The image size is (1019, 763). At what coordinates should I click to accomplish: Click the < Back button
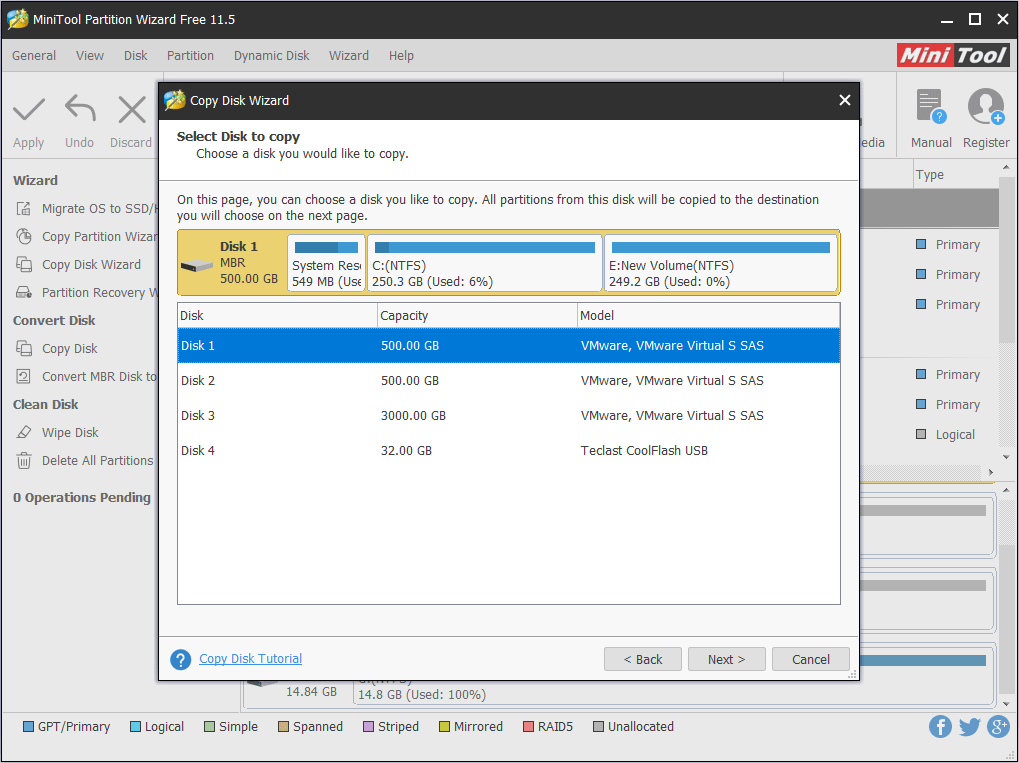click(643, 659)
